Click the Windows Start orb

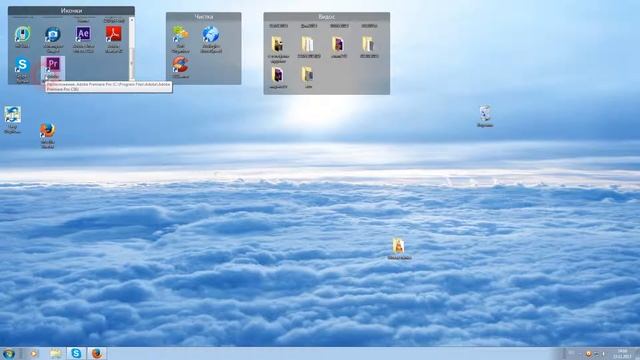[x=9, y=353]
